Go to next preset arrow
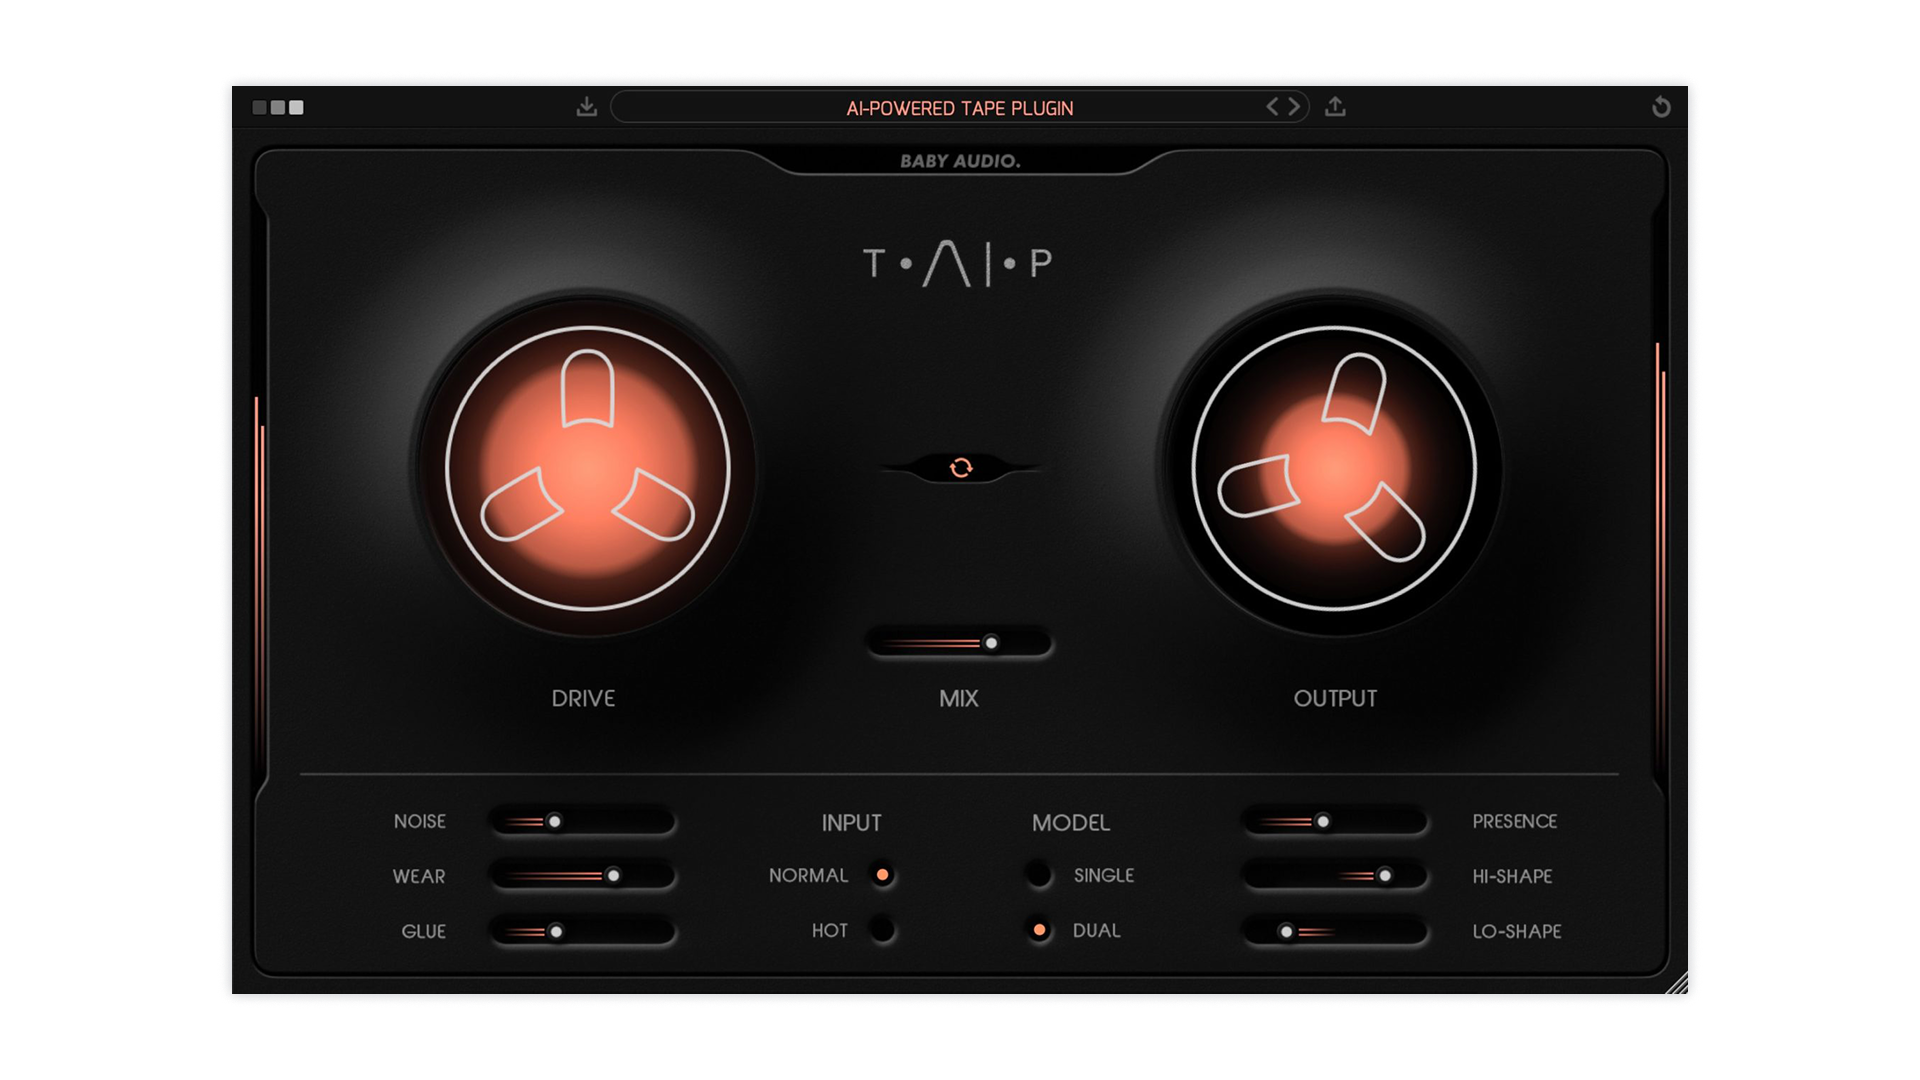The height and width of the screenshot is (1080, 1920). tap(1295, 107)
